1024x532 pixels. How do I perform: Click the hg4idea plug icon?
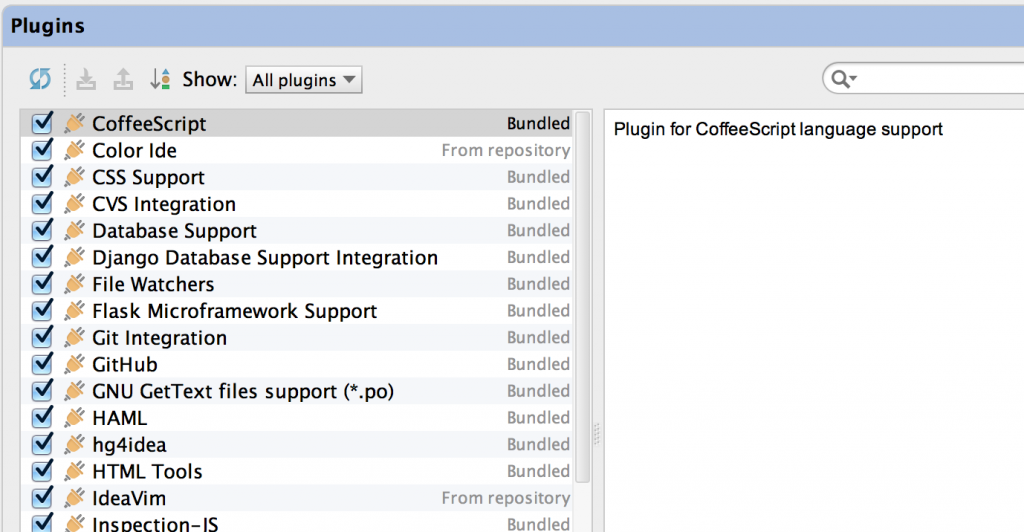point(74,445)
